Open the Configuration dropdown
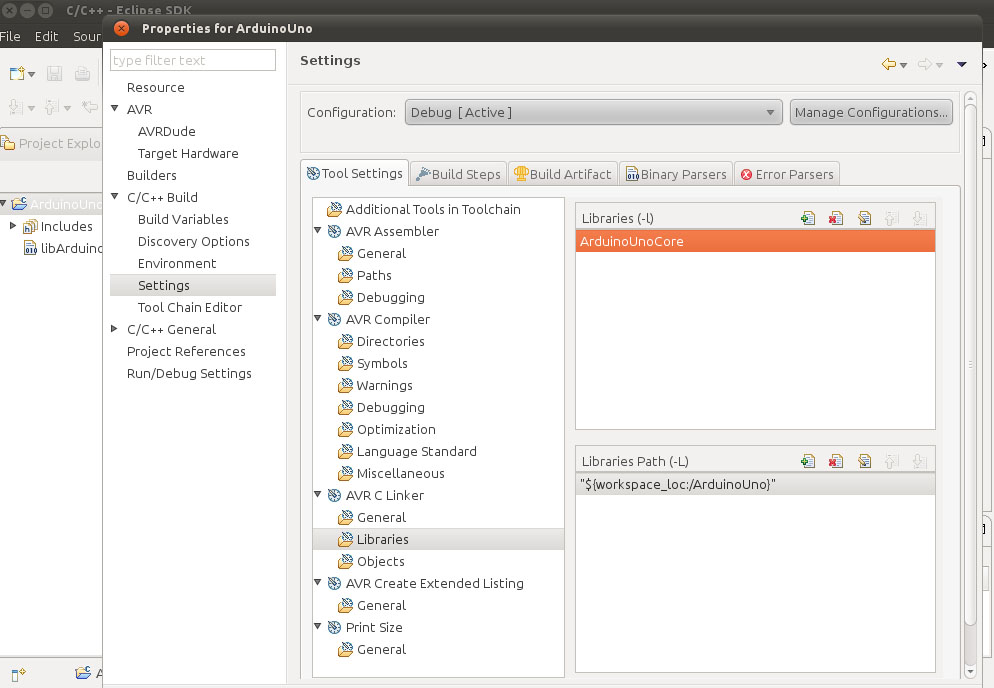 (593, 112)
